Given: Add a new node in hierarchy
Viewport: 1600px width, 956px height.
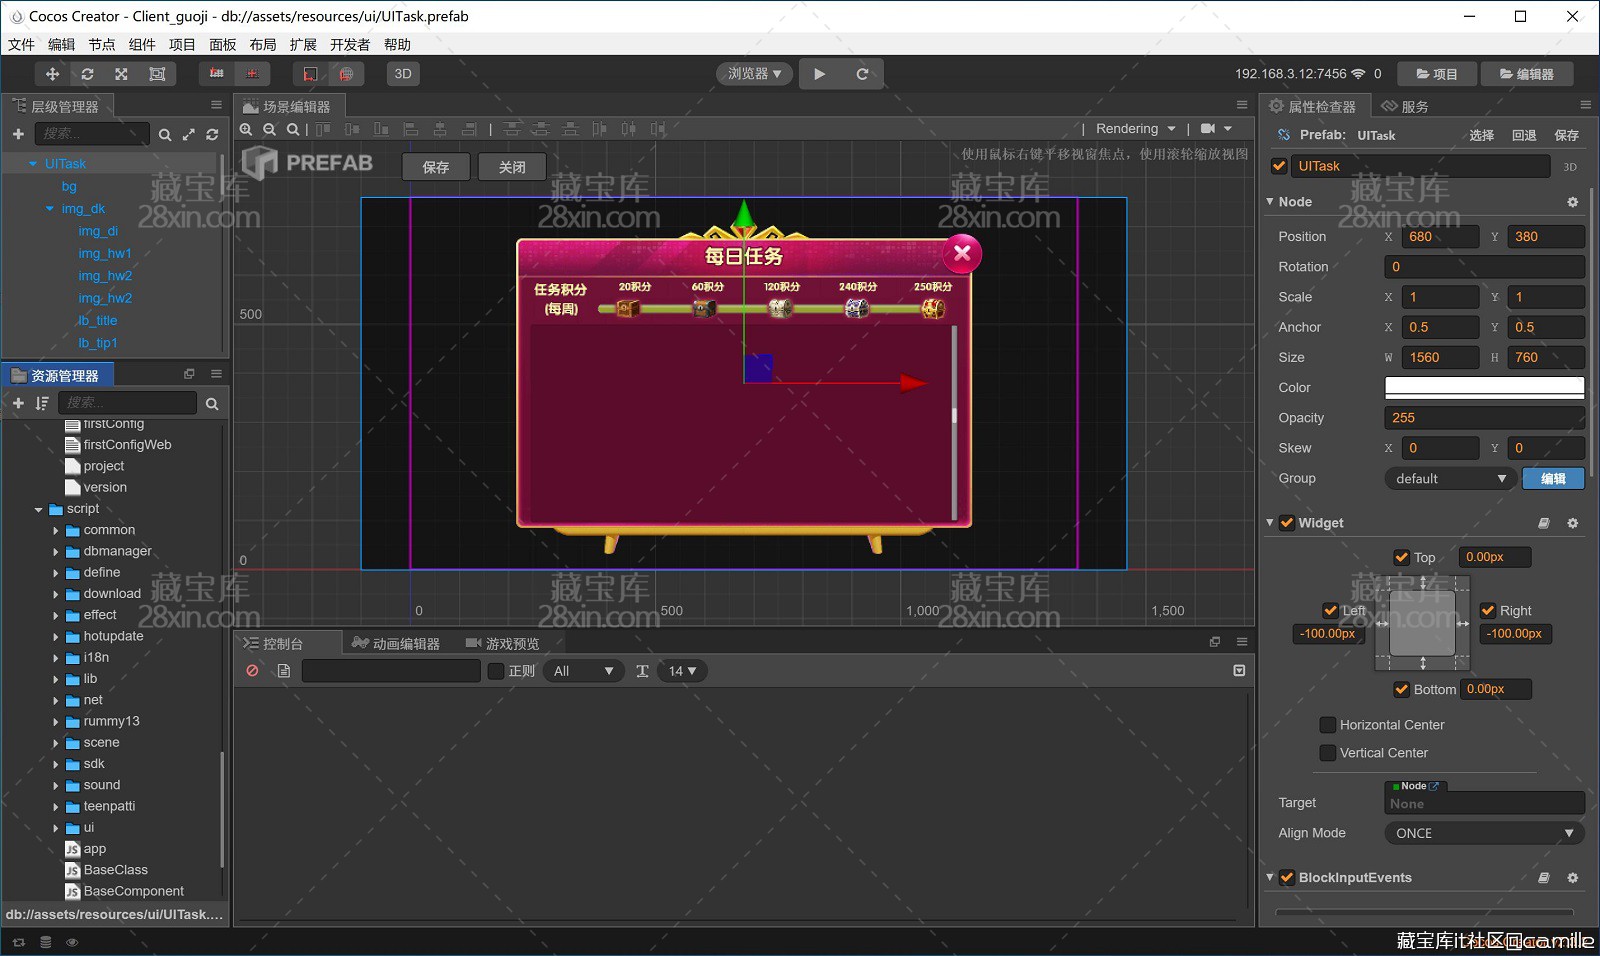Looking at the screenshot, I should [x=18, y=134].
